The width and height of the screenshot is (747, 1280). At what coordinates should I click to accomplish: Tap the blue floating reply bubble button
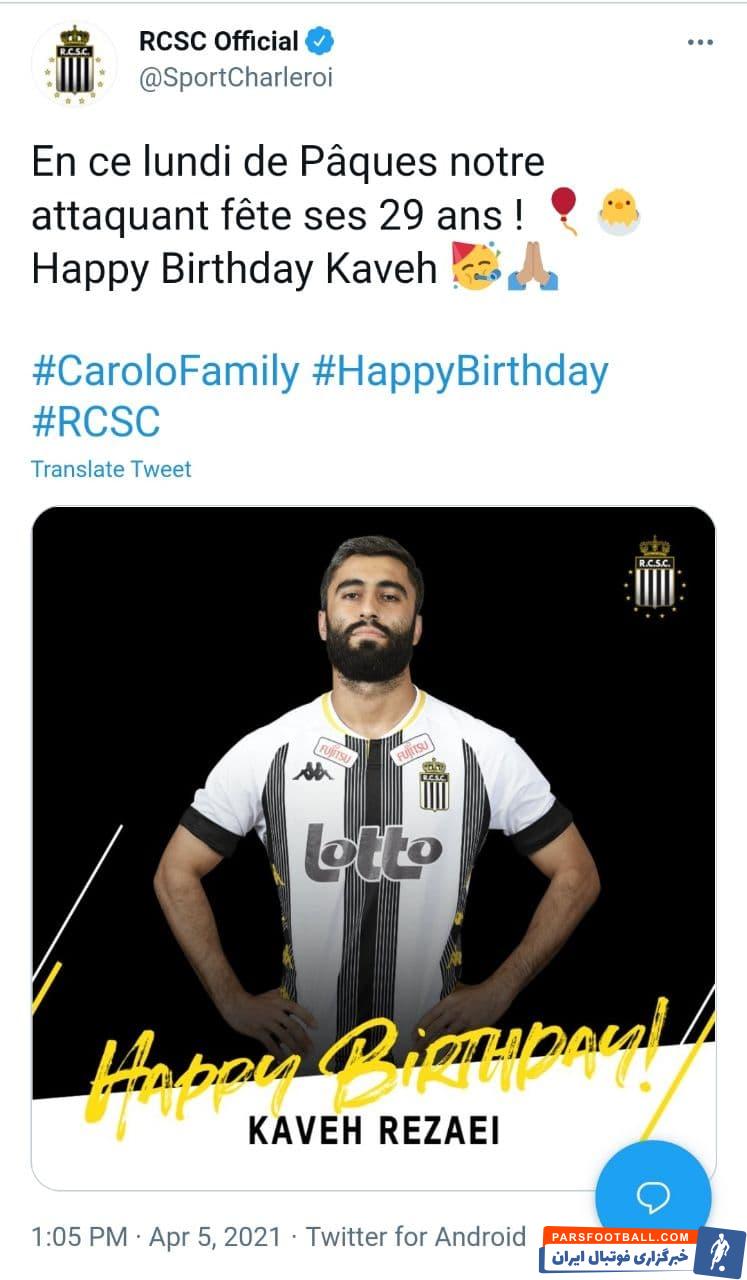[653, 1196]
